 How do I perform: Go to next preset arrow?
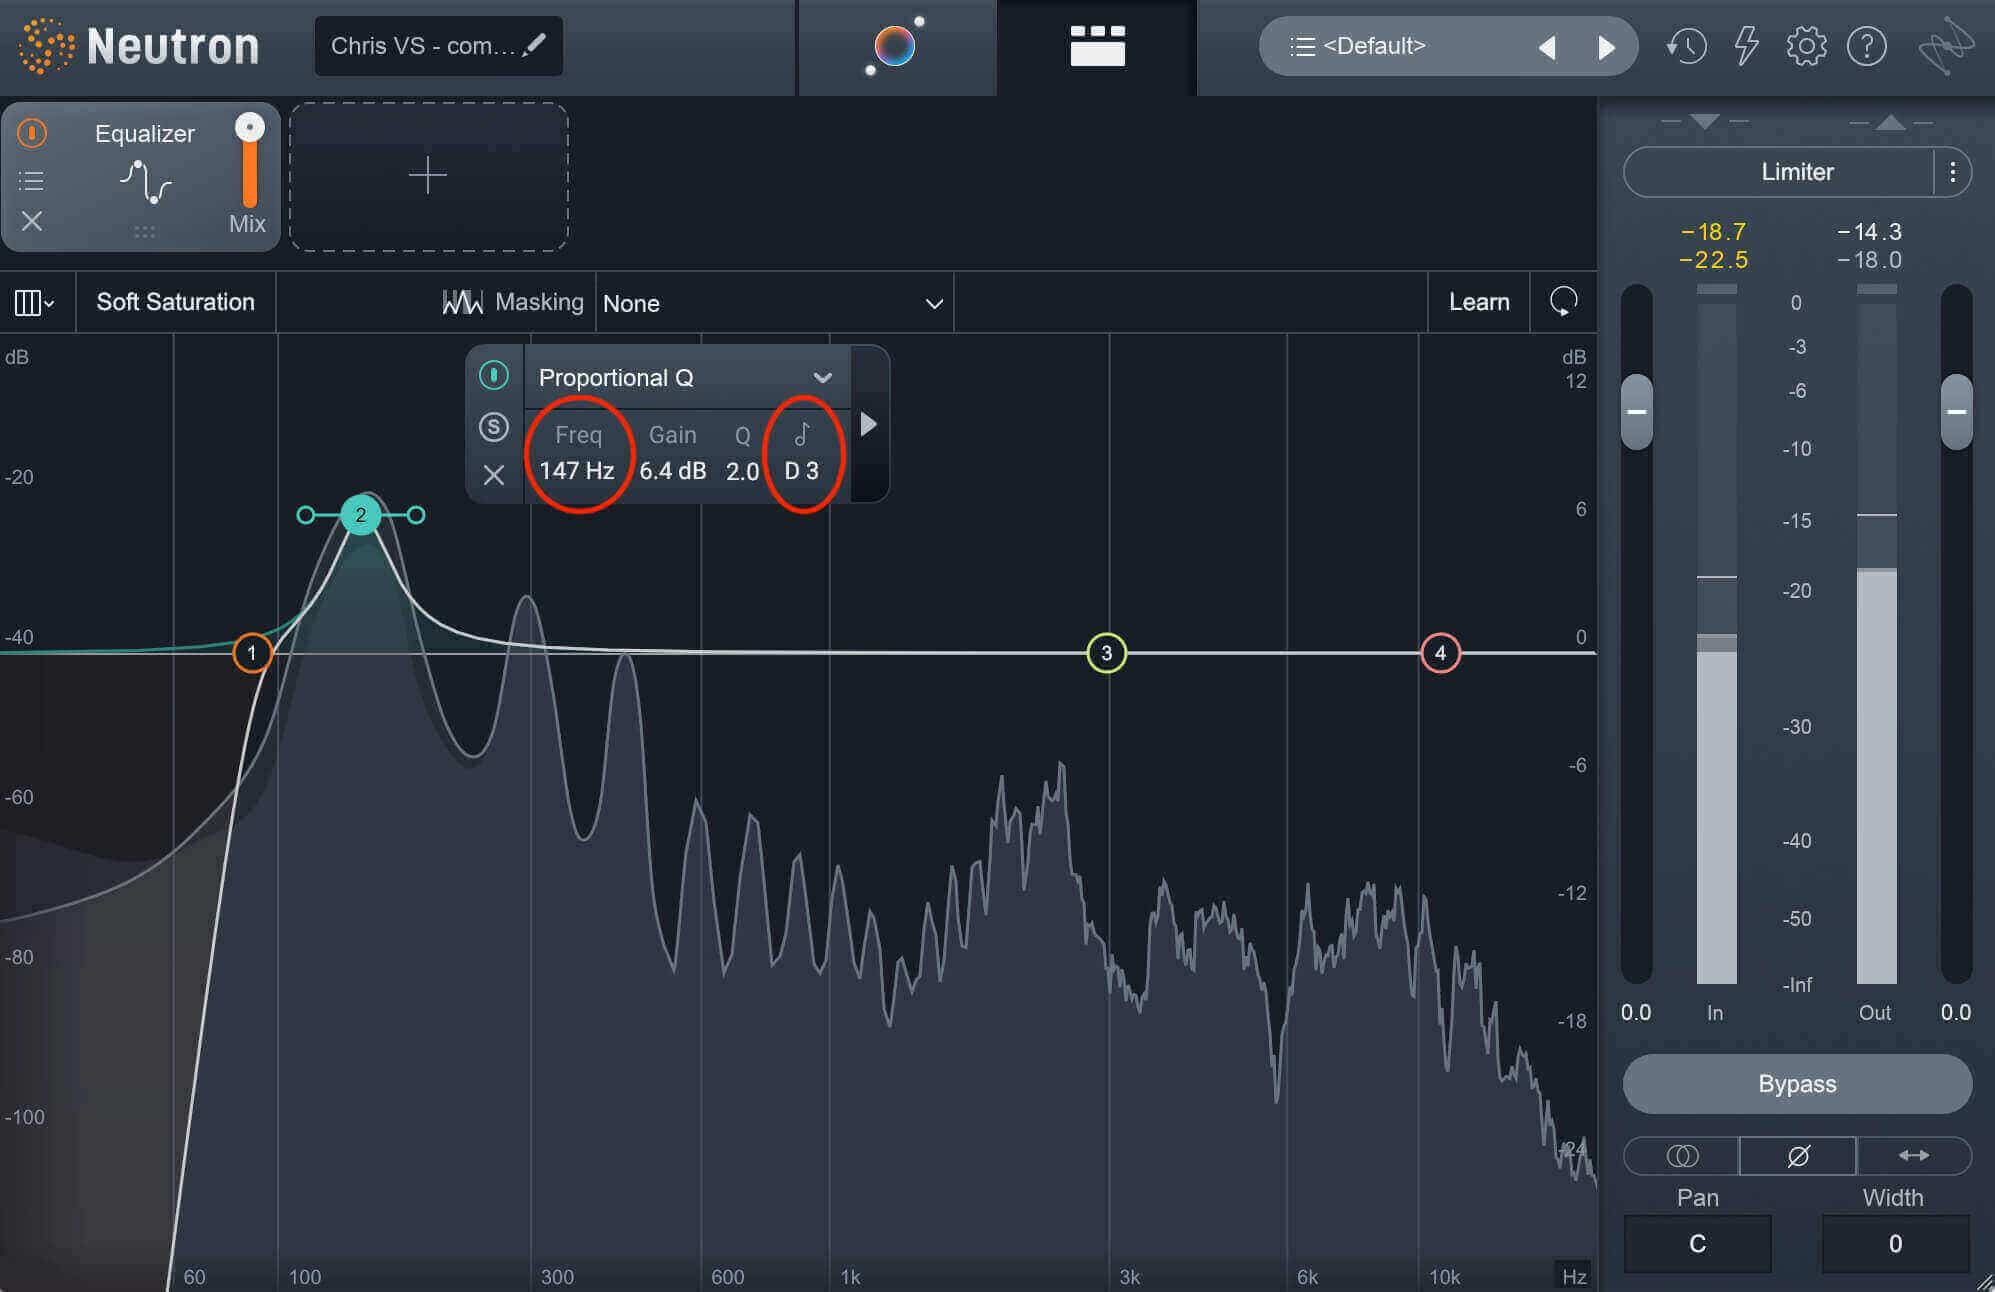[x=1606, y=47]
